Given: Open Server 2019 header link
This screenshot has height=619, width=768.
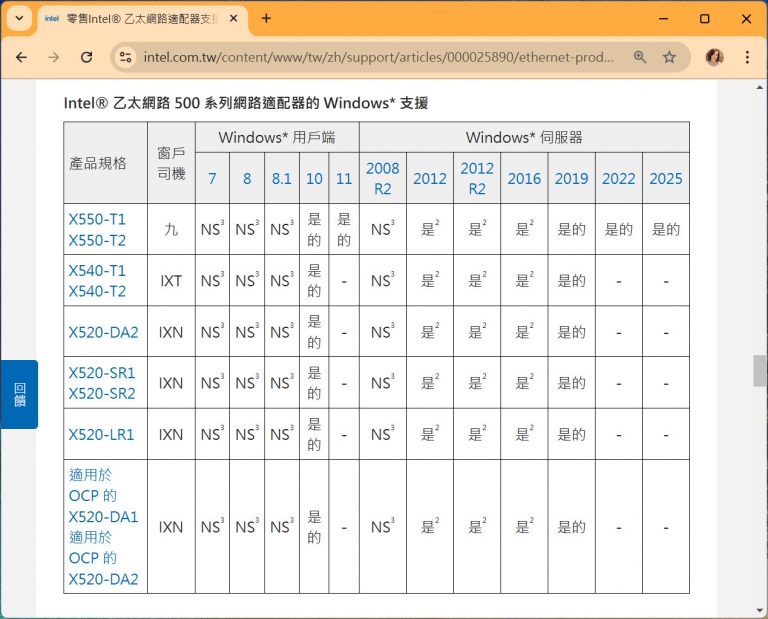Looking at the screenshot, I should tap(571, 178).
